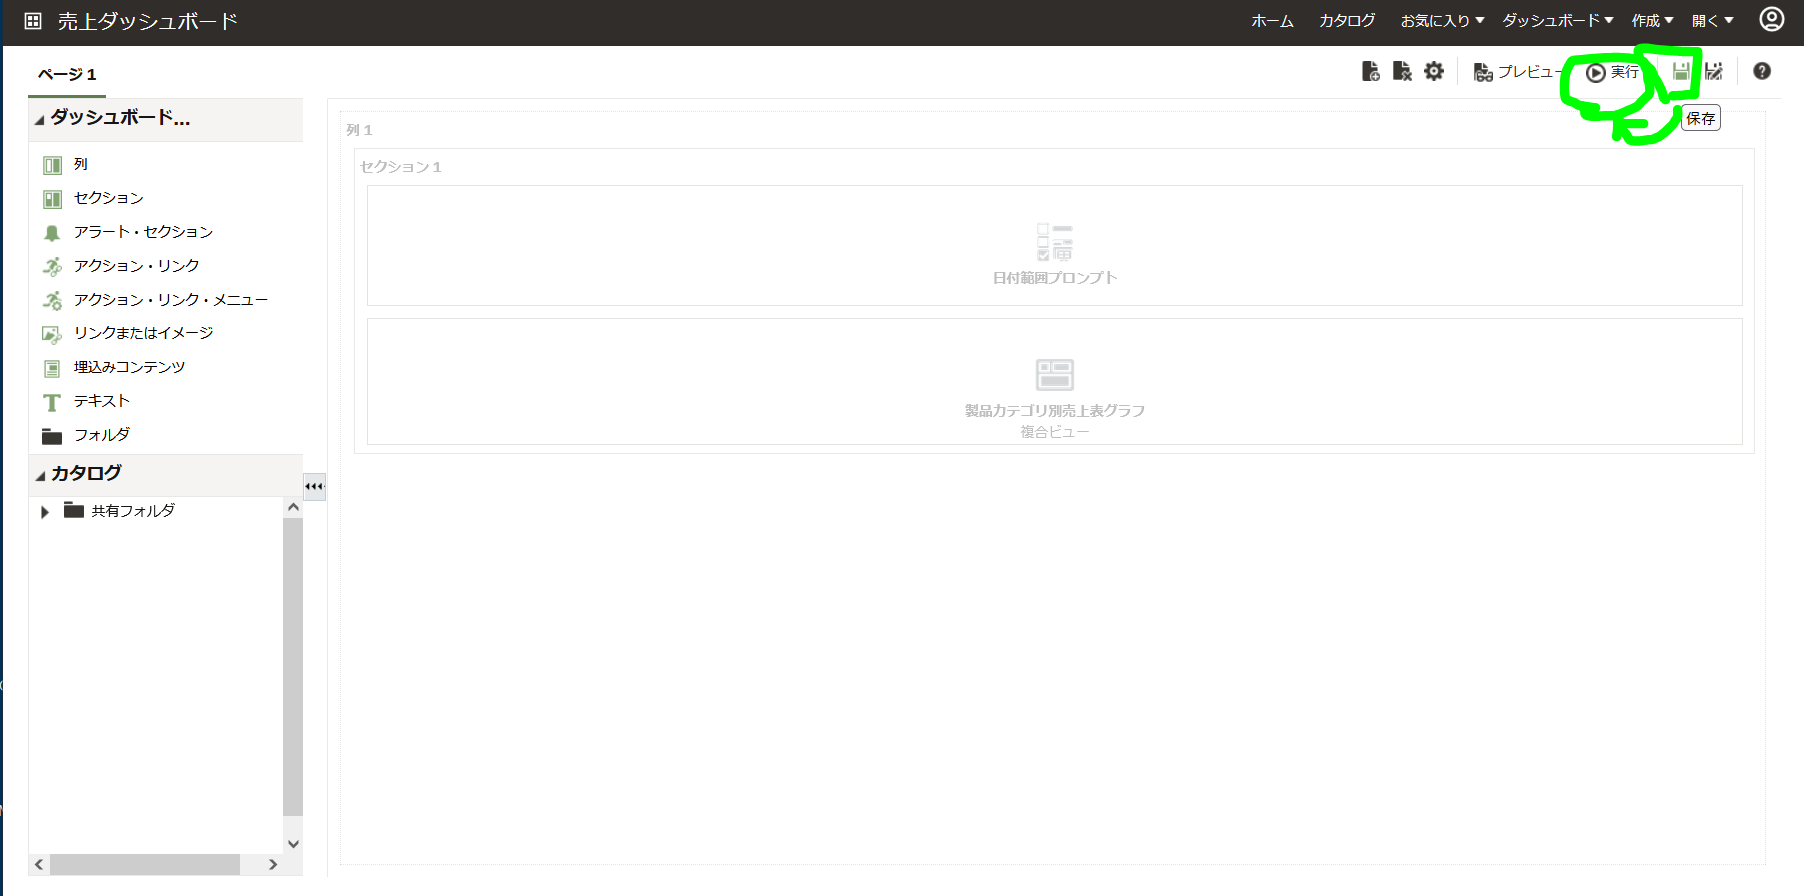Click the catalog vertical scrollbar thumb
This screenshot has width=1804, height=896.
point(293,667)
